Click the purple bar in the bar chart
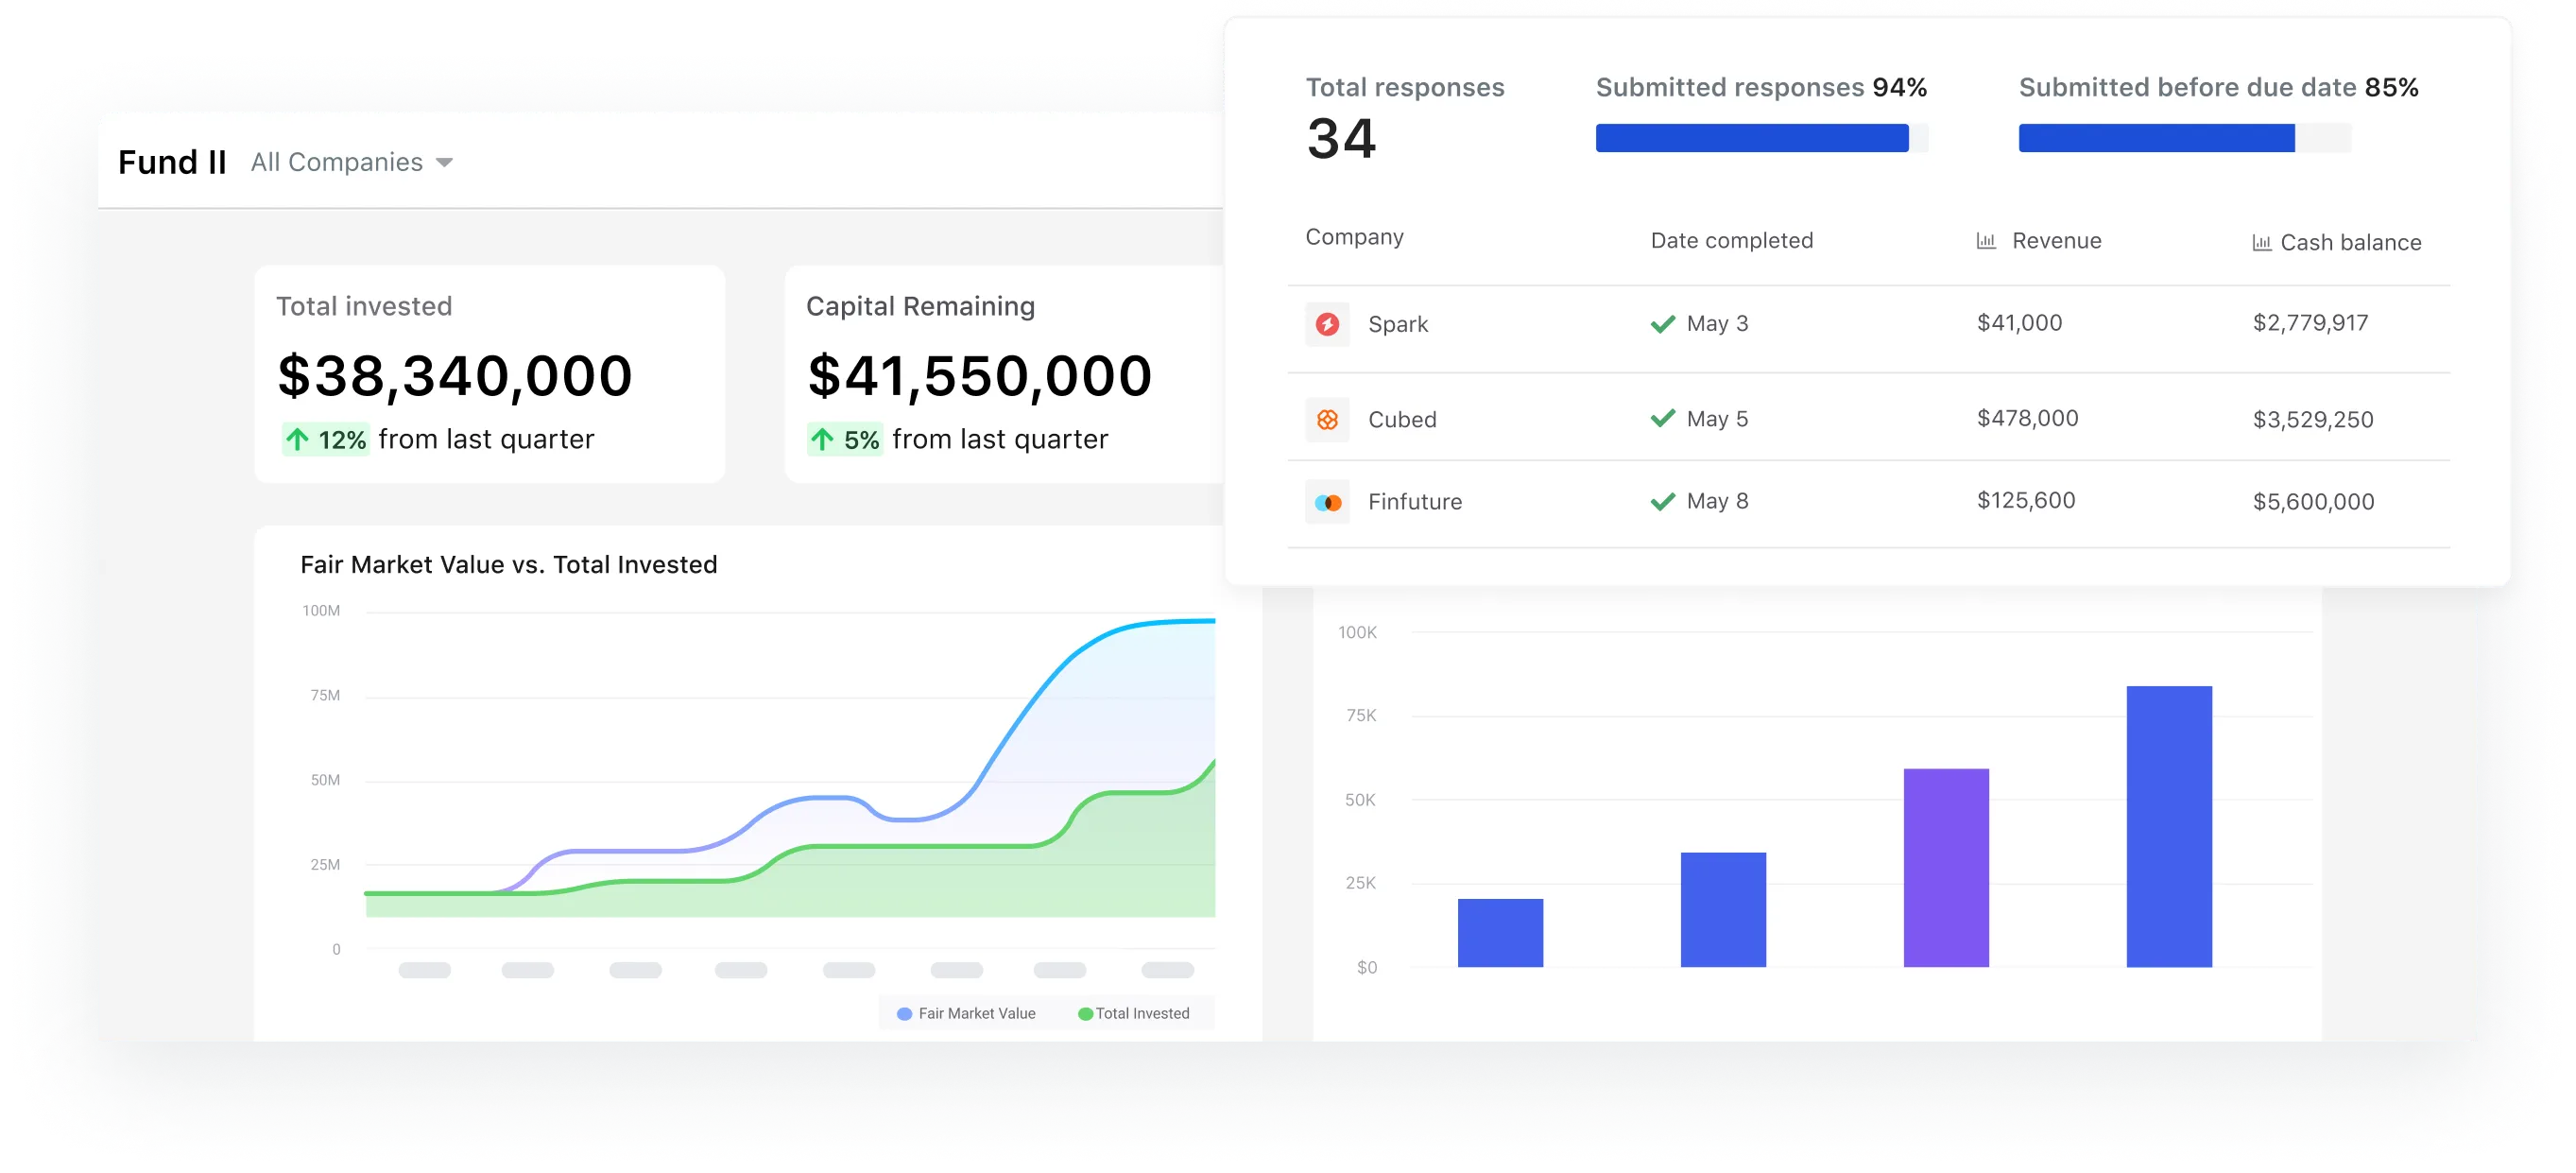The height and width of the screenshot is (1173, 2576). [1945, 868]
